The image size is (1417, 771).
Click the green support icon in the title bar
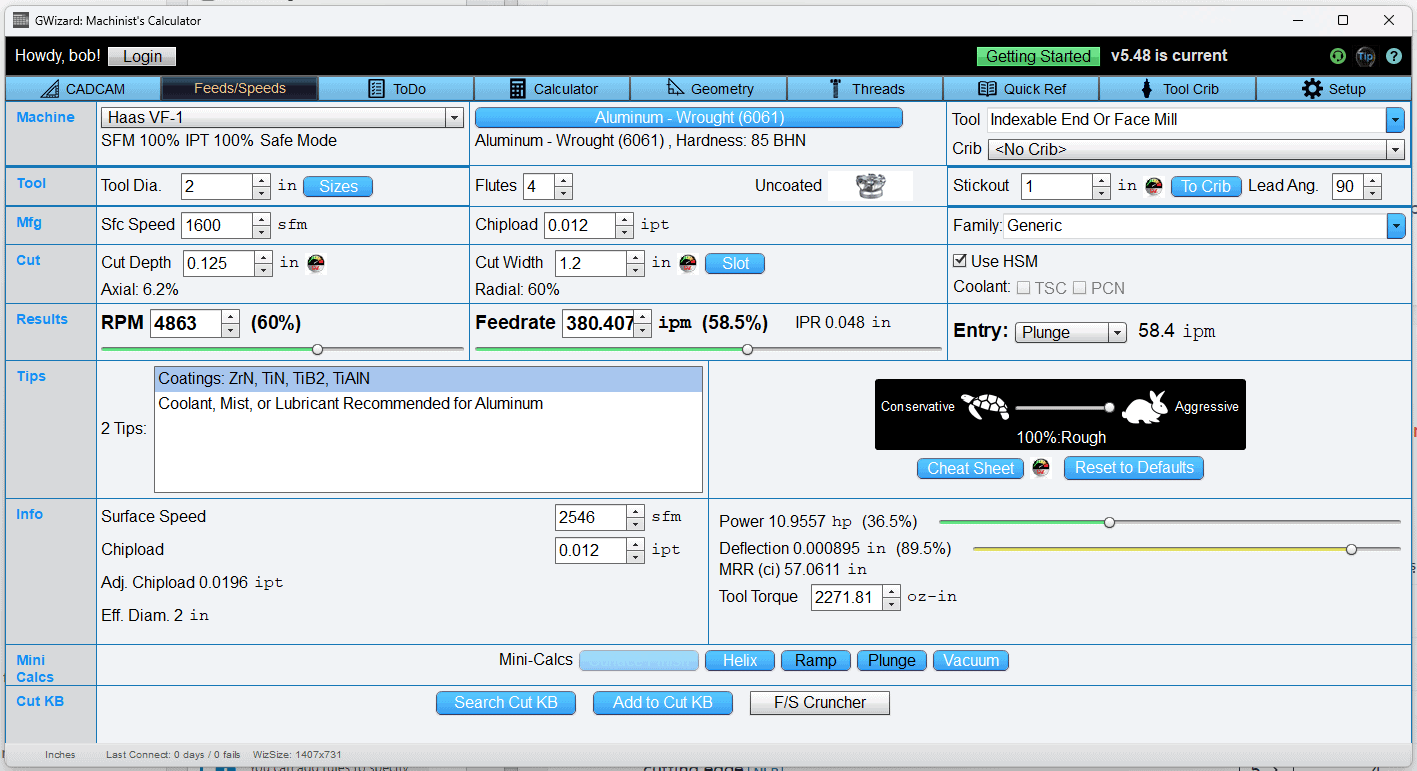pos(1338,56)
